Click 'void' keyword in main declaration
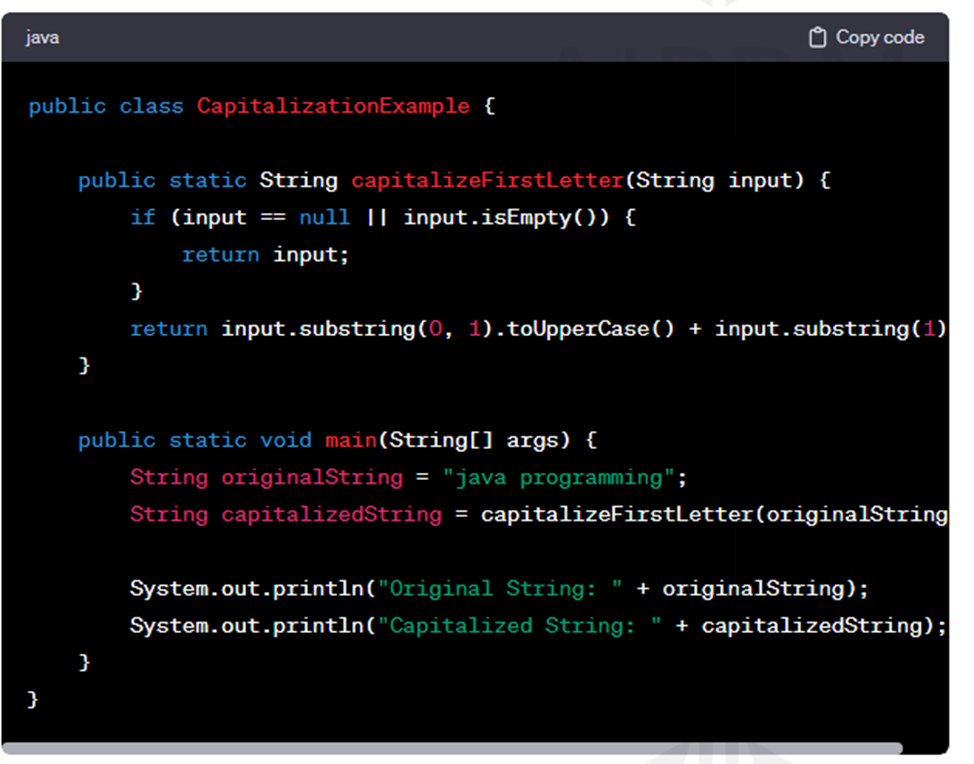974x764 pixels. point(286,440)
